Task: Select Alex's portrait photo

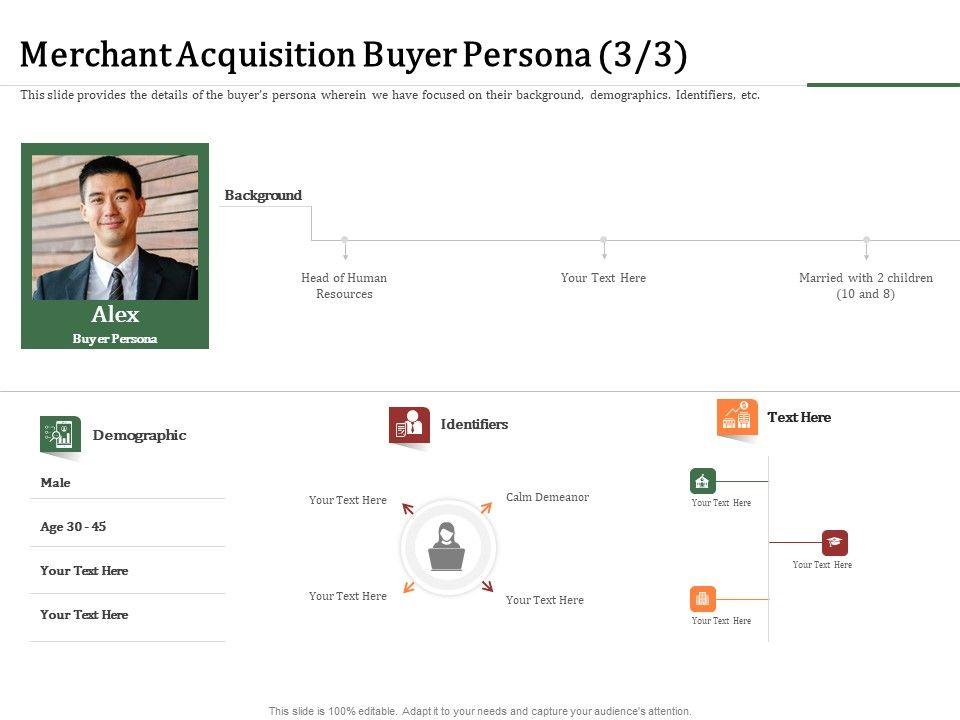Action: [115, 227]
